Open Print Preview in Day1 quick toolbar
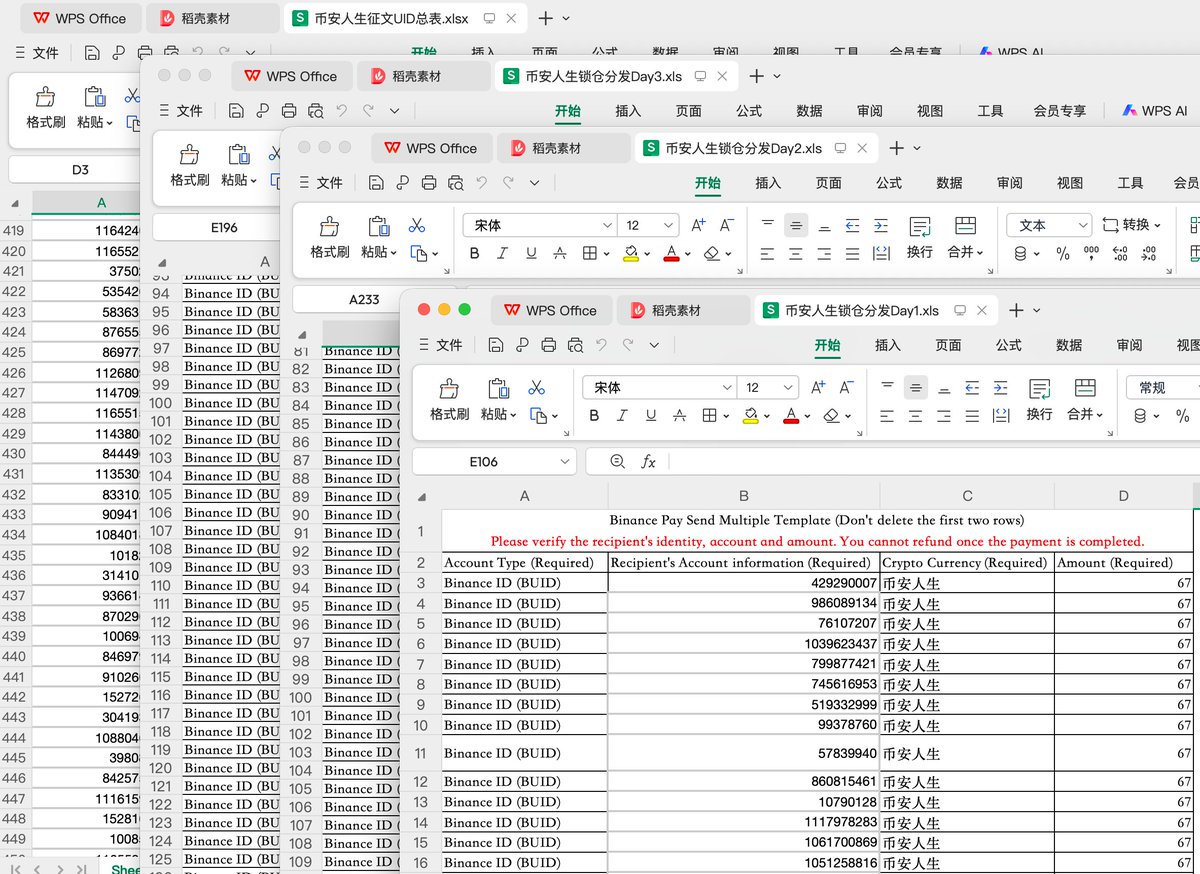 tap(575, 345)
